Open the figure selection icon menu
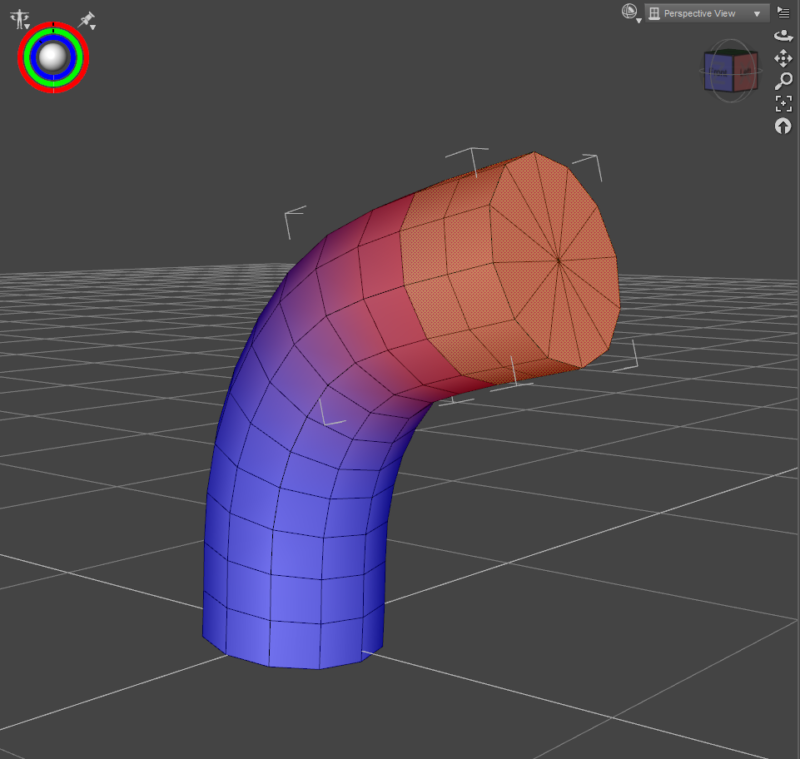This screenshot has width=800, height=759. click(20, 19)
